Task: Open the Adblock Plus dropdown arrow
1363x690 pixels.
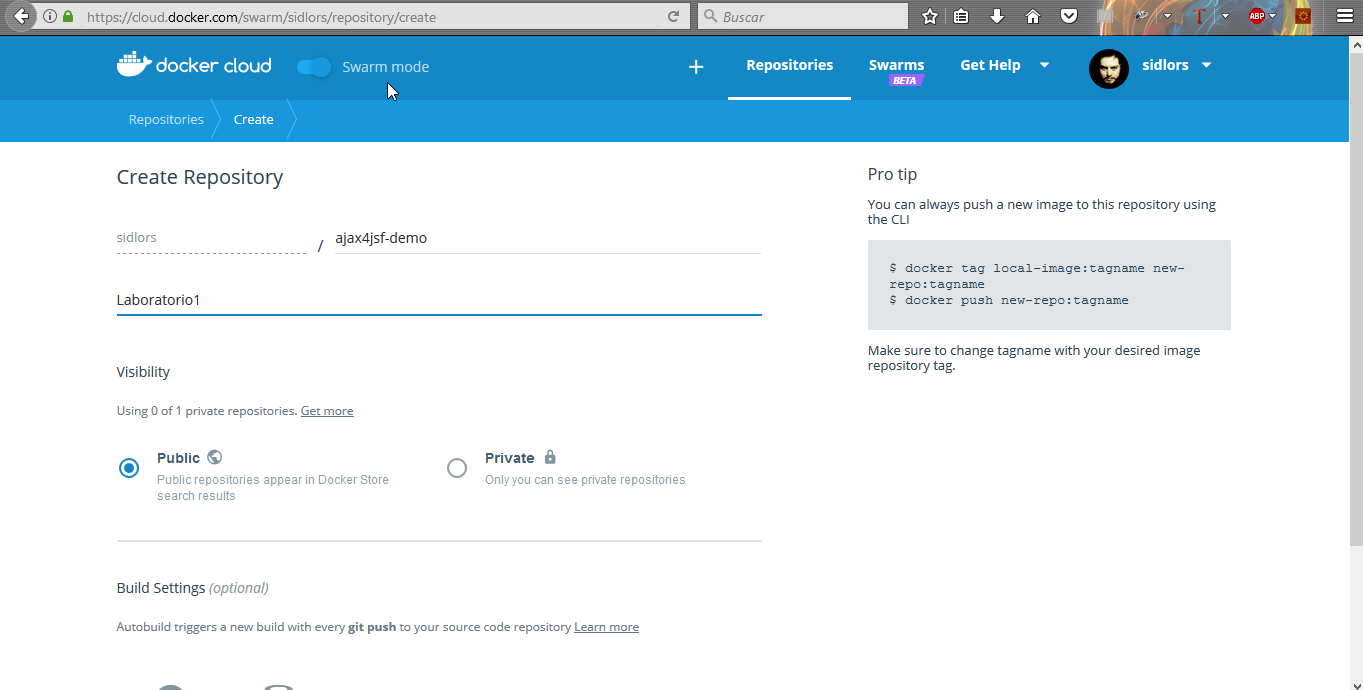Action: tap(1273, 16)
